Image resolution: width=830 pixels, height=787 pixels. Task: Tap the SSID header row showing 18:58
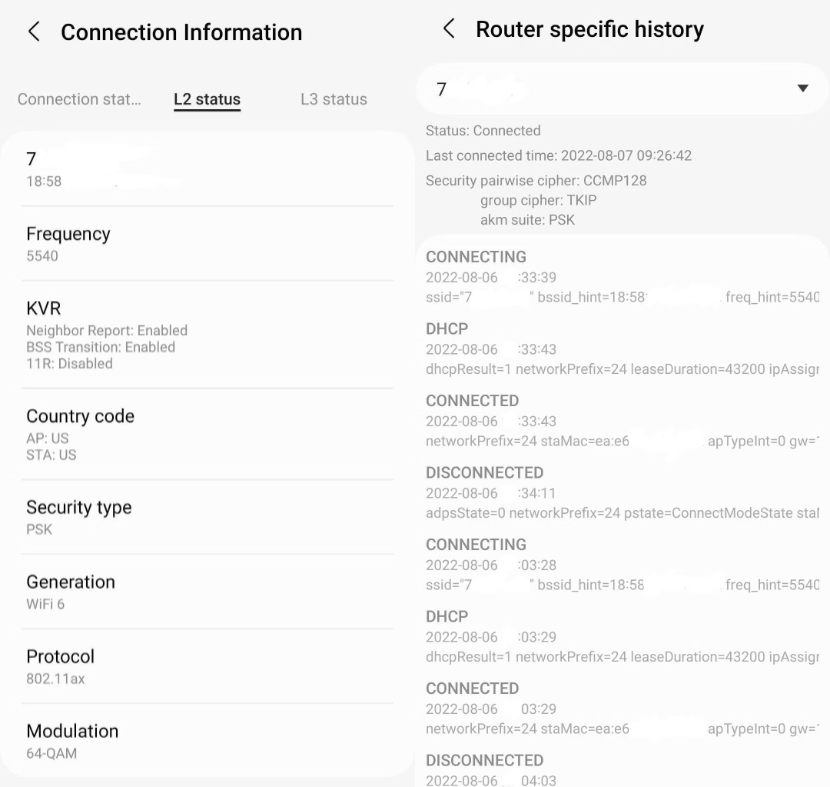pos(207,169)
